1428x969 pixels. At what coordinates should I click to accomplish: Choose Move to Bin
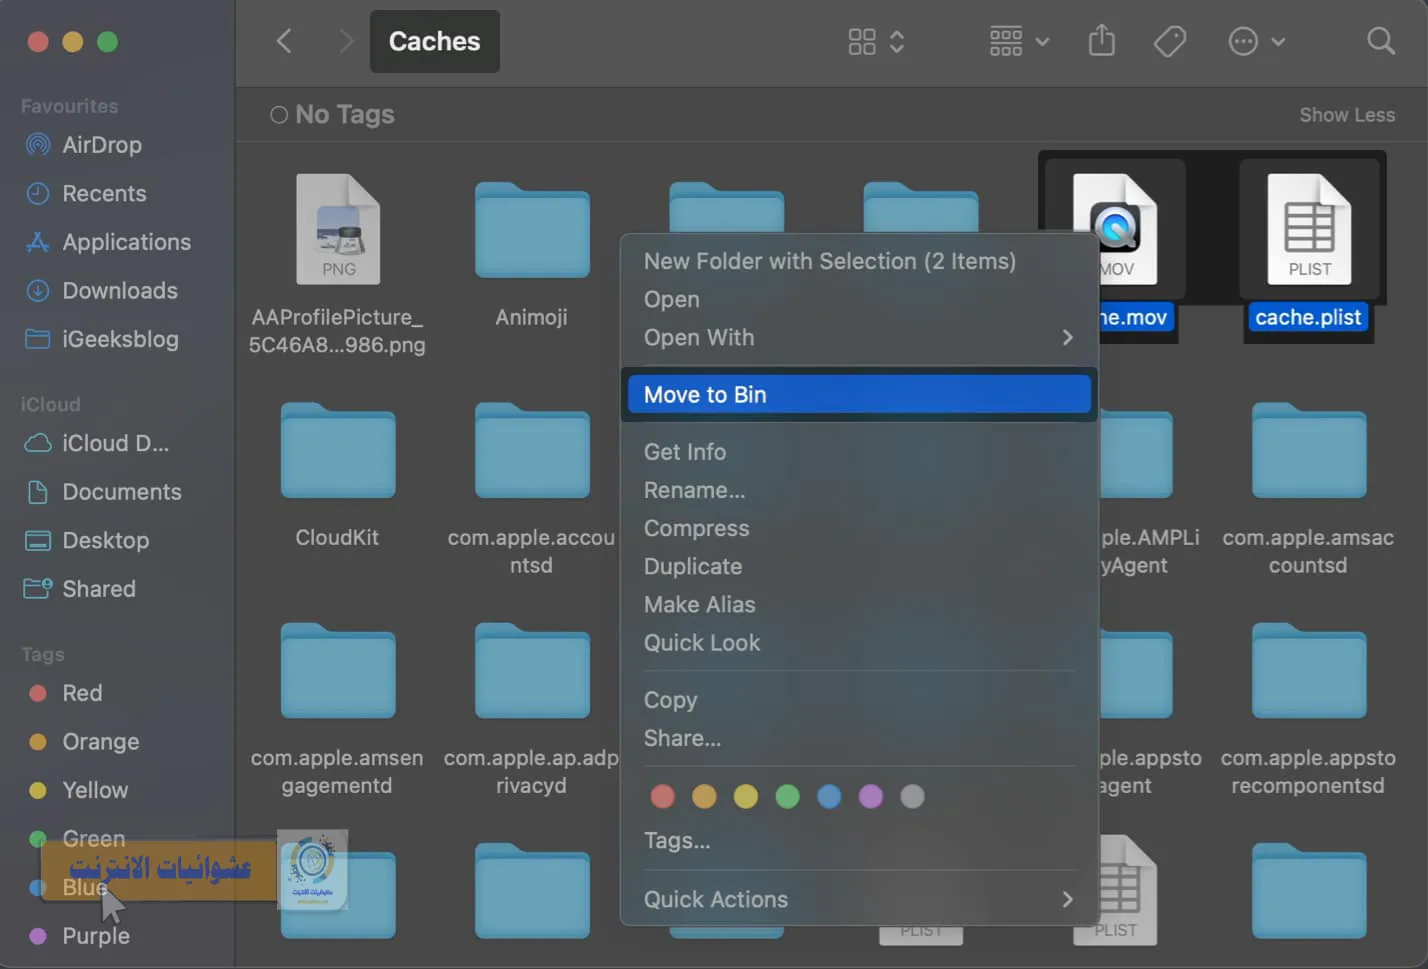tap(859, 394)
